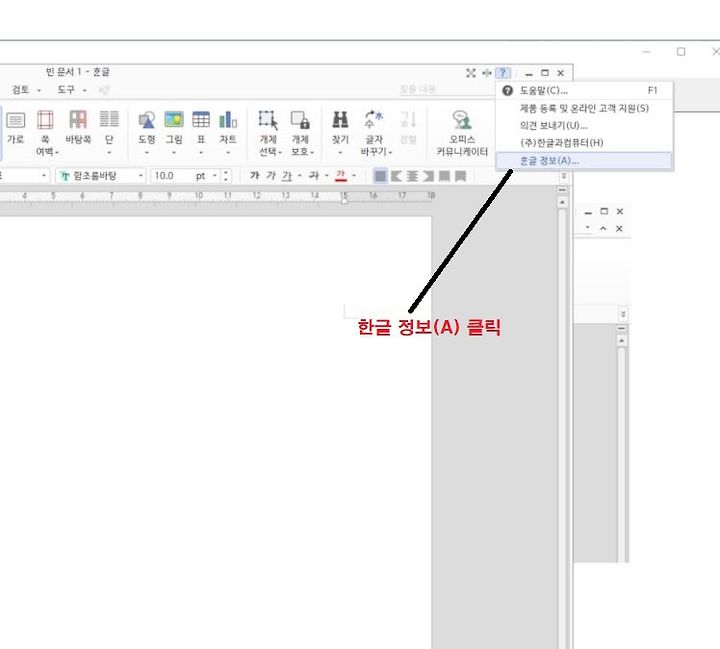Increase font size with stepper up arrow
720x649 pixels.
coord(225,173)
